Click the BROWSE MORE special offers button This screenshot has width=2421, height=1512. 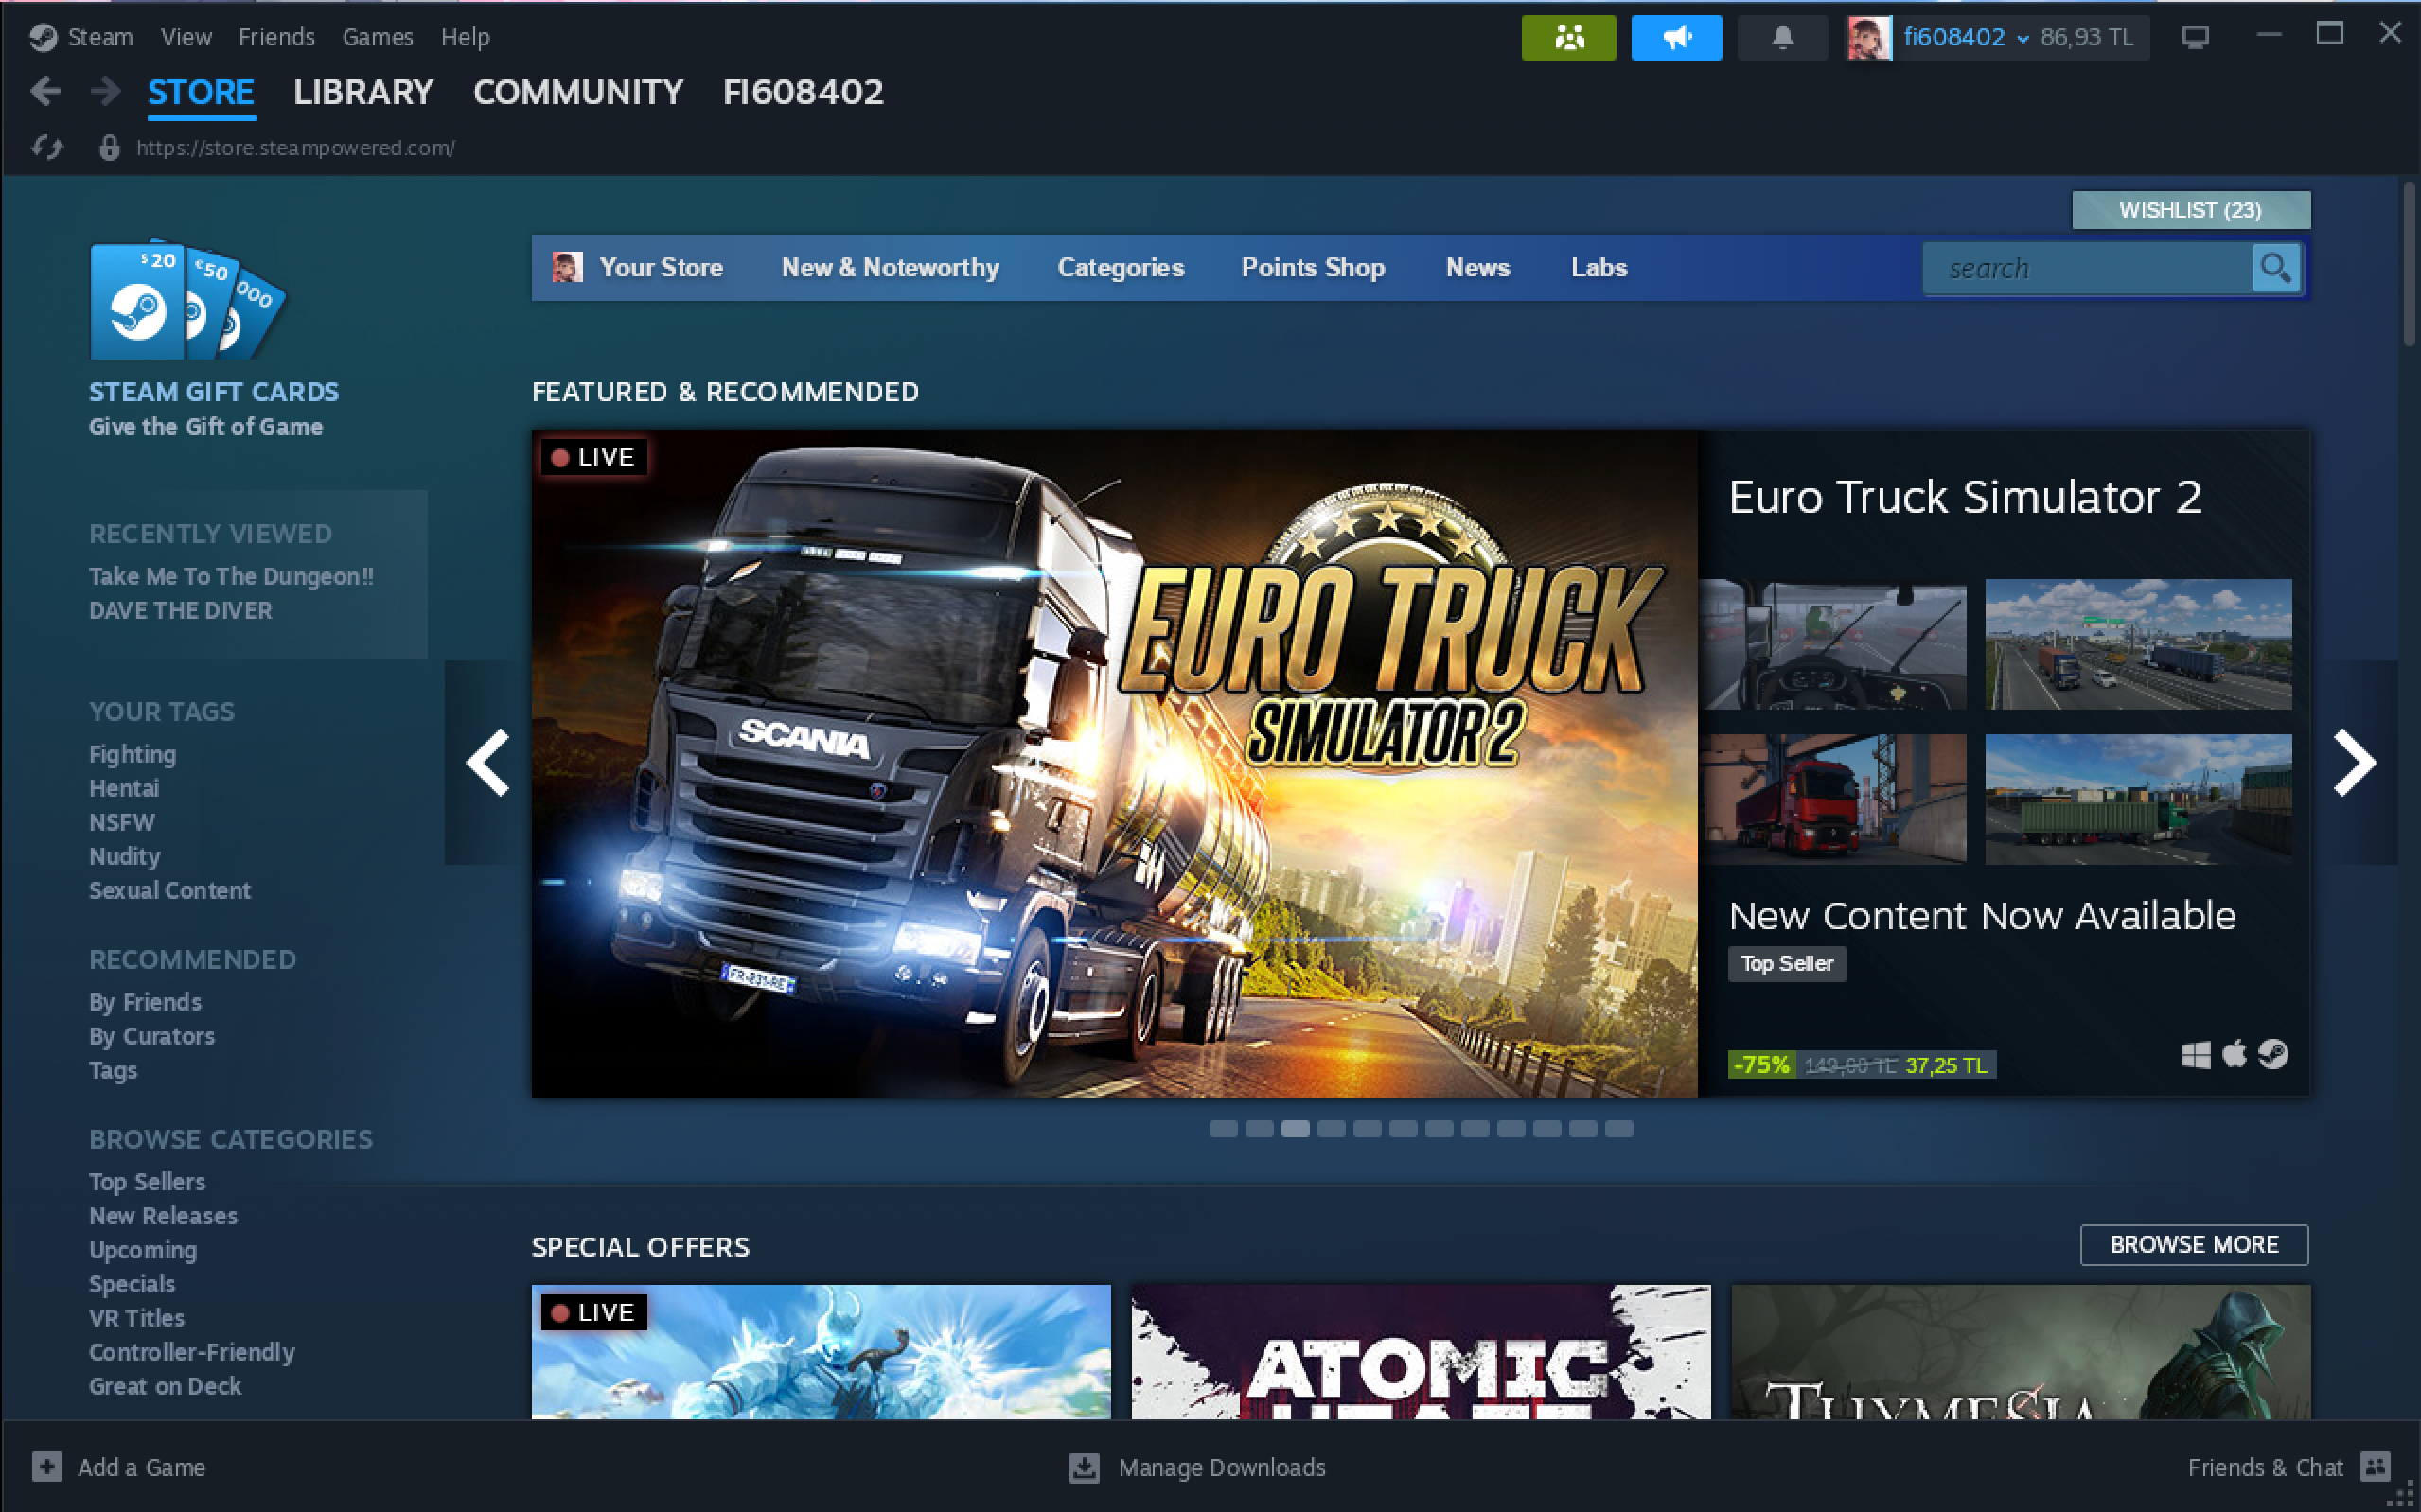(2194, 1245)
